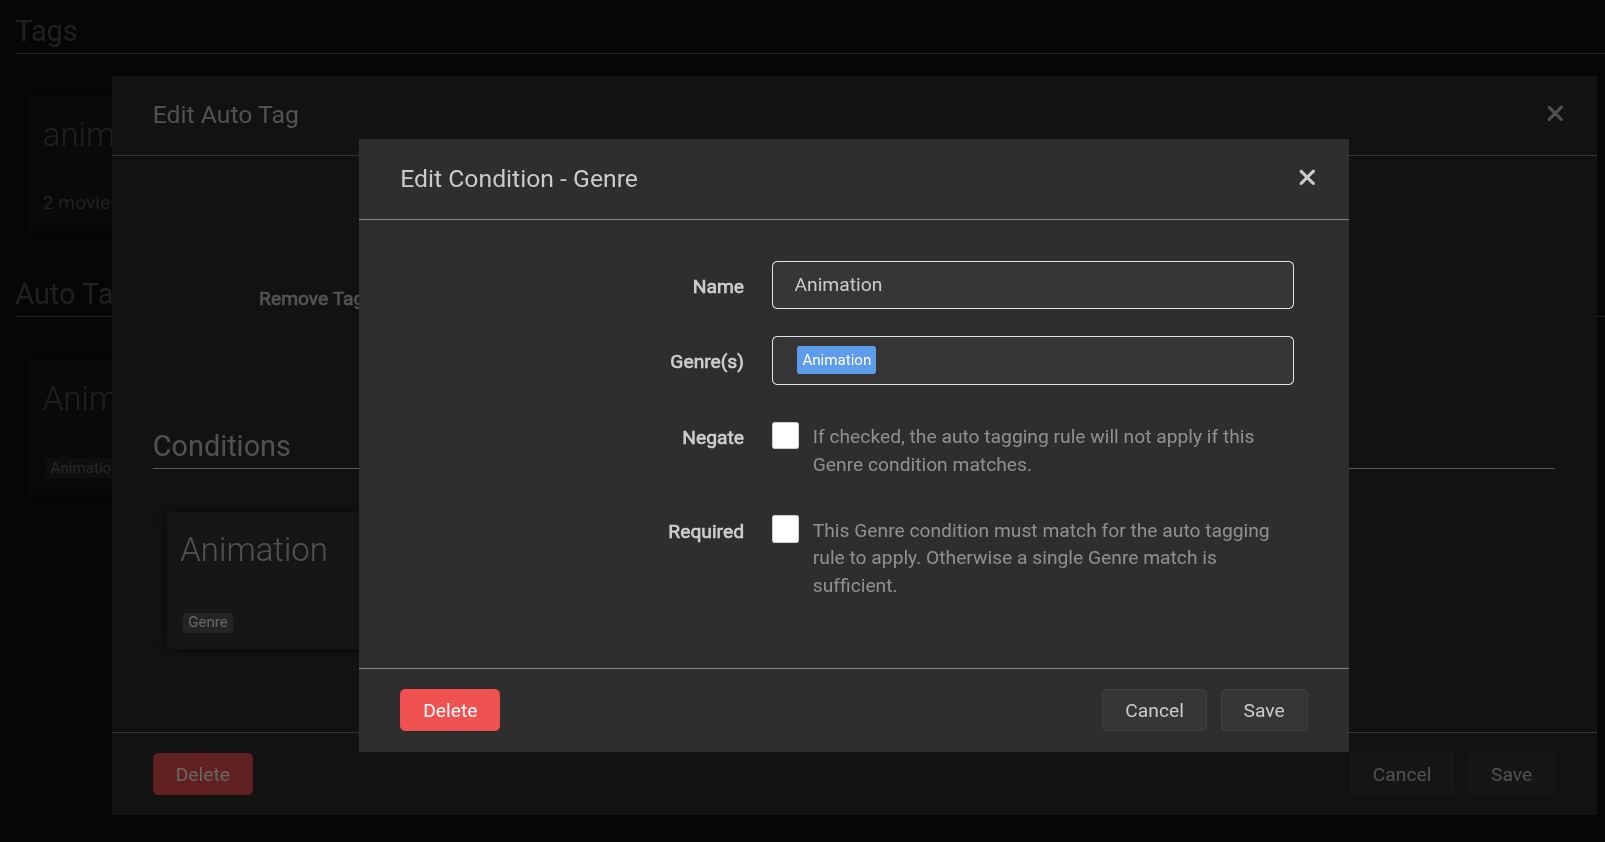Cancel the Edit Condition dialog

[x=1153, y=710]
